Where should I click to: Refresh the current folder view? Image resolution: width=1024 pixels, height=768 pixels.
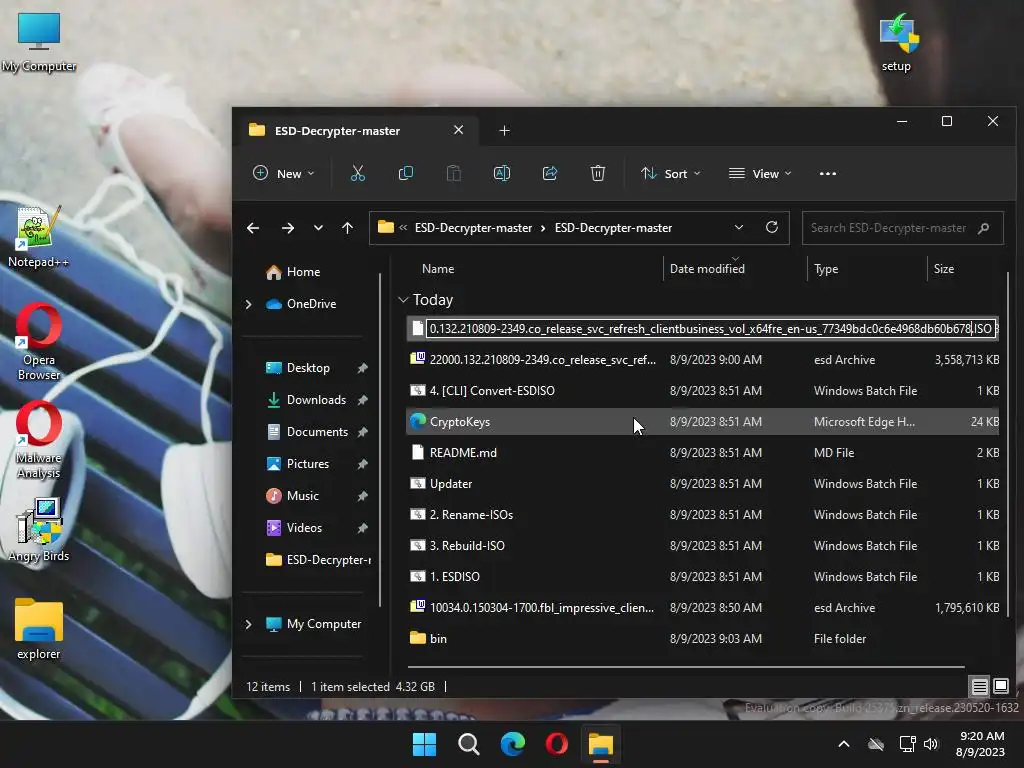(x=771, y=227)
